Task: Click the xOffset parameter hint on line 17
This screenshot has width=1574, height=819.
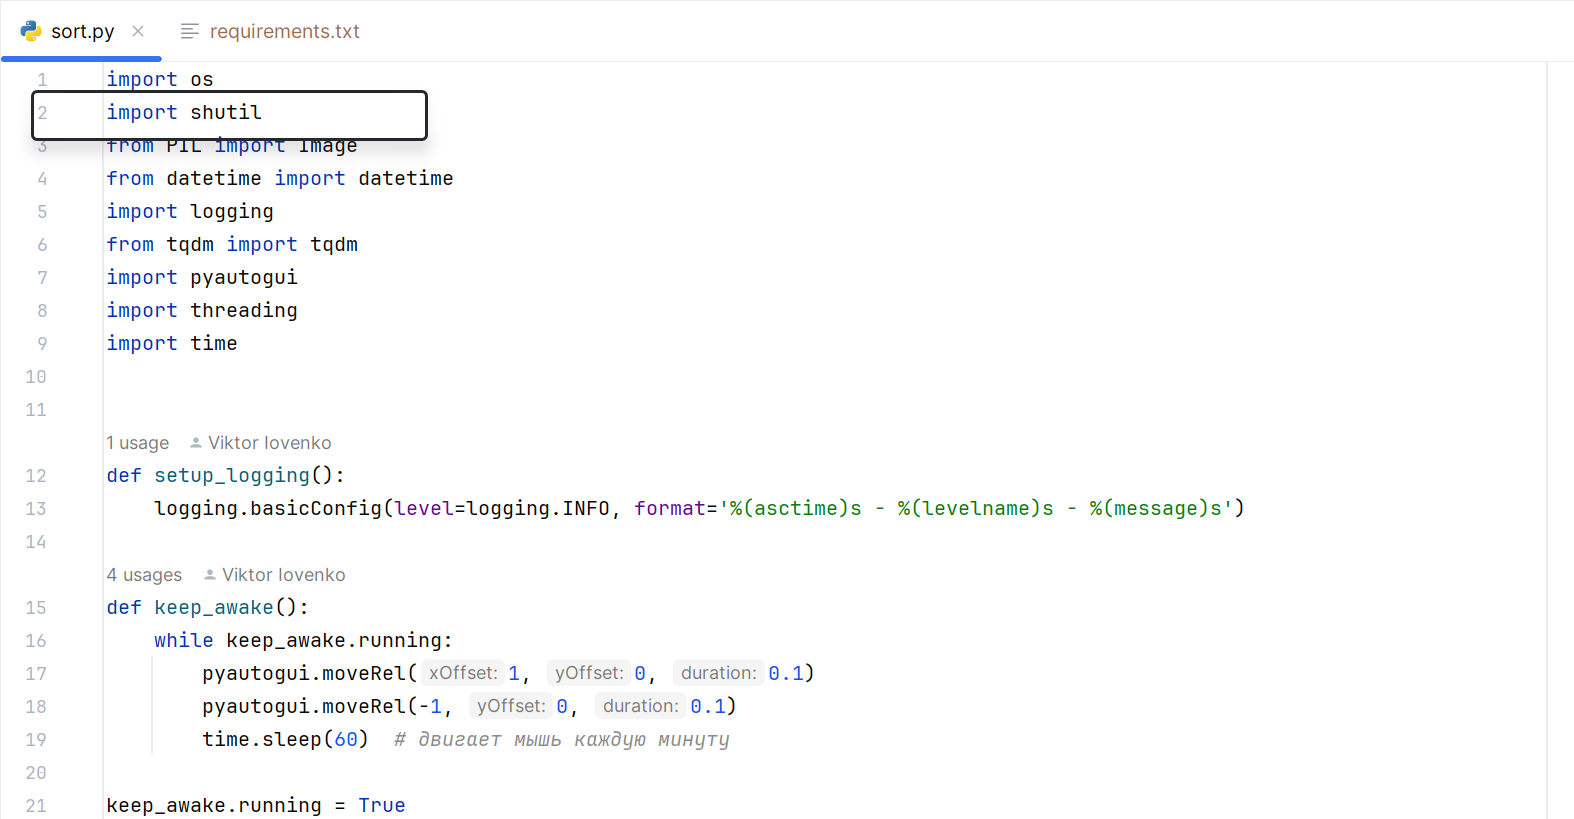Action: 463,673
